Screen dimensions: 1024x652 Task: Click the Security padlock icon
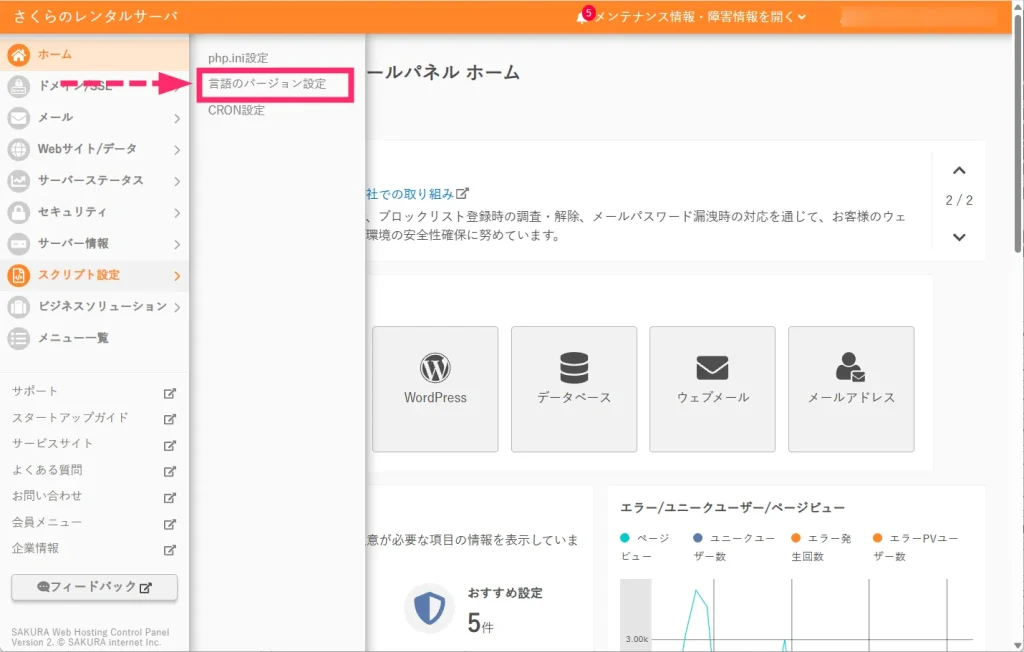pos(18,212)
